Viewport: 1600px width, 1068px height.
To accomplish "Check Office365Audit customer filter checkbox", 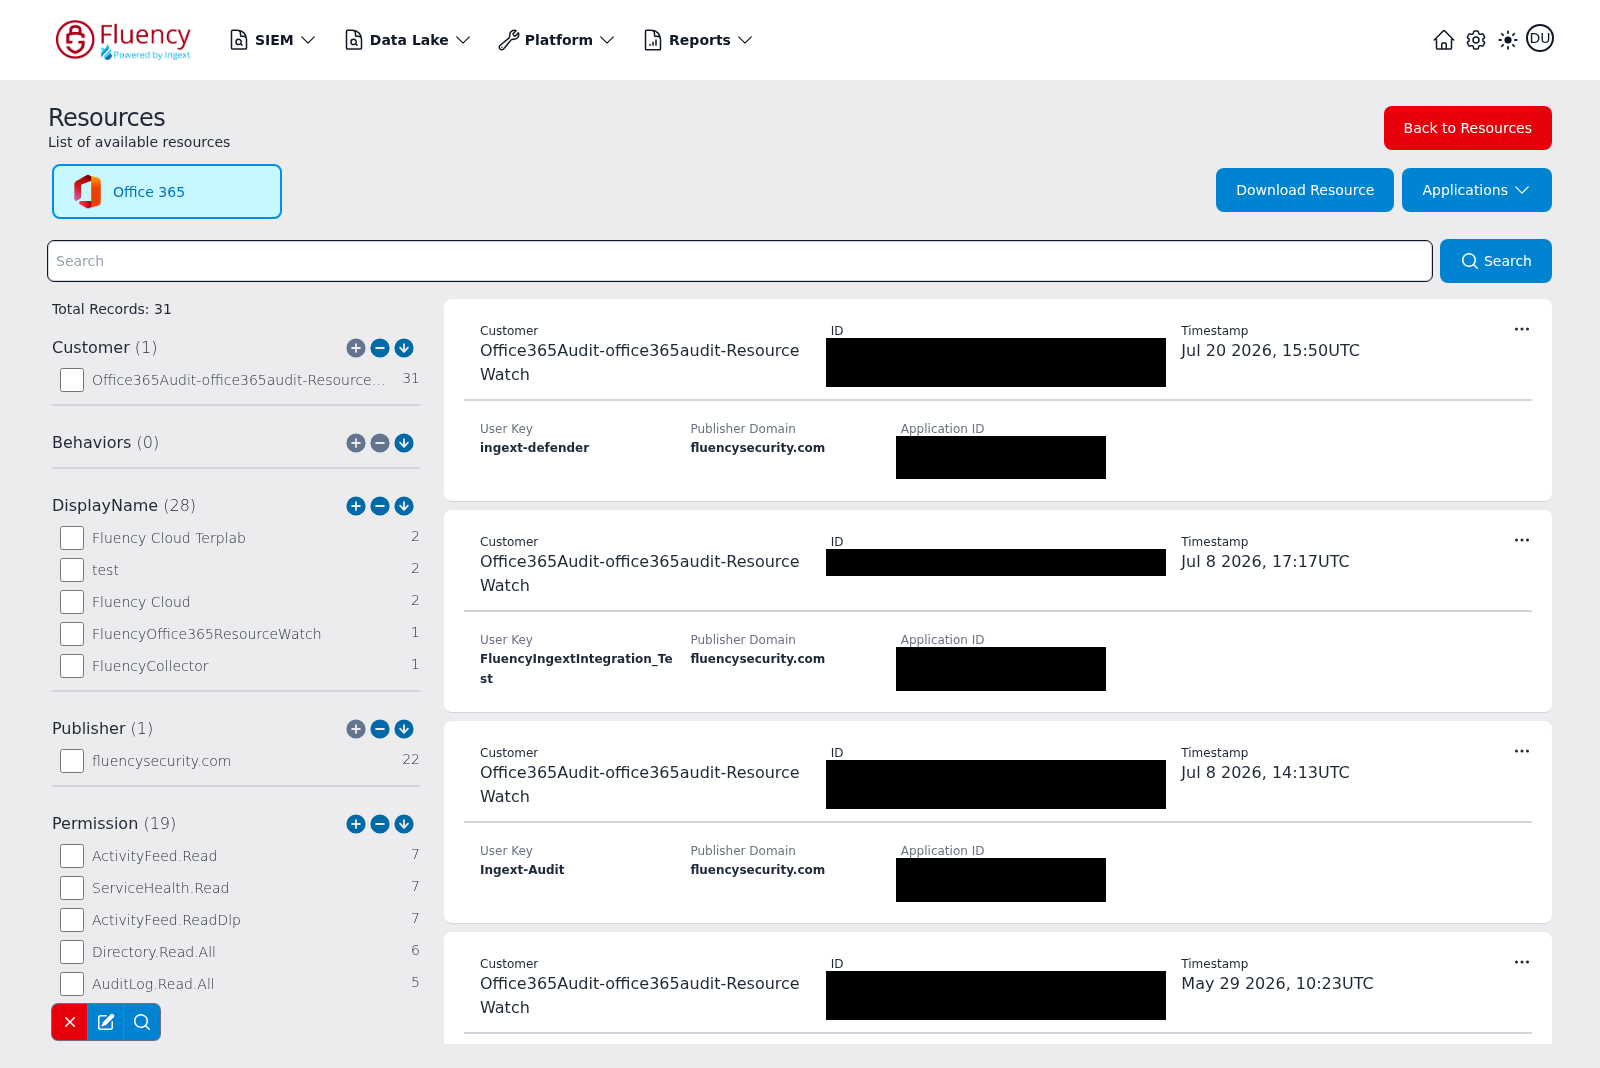I will point(72,380).
